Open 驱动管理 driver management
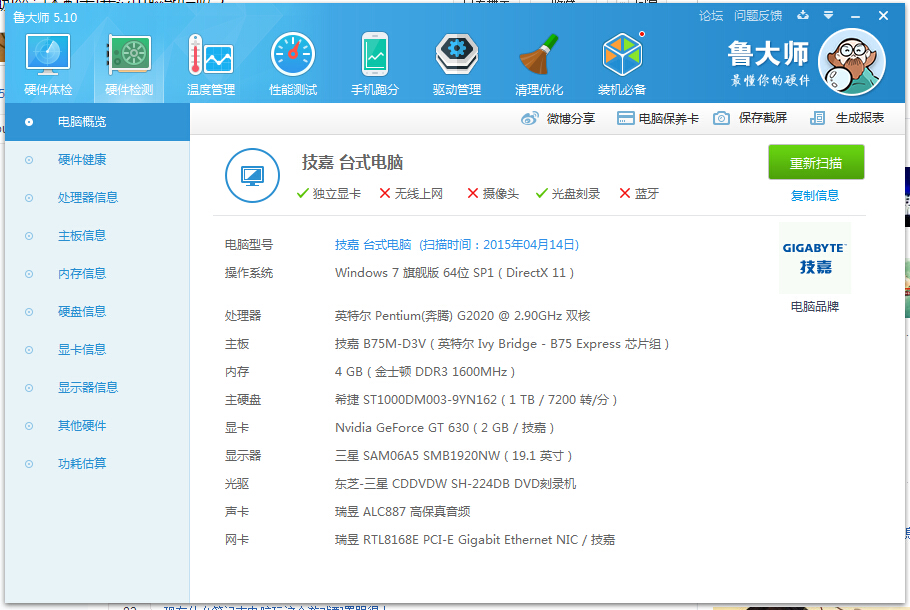 (457, 64)
